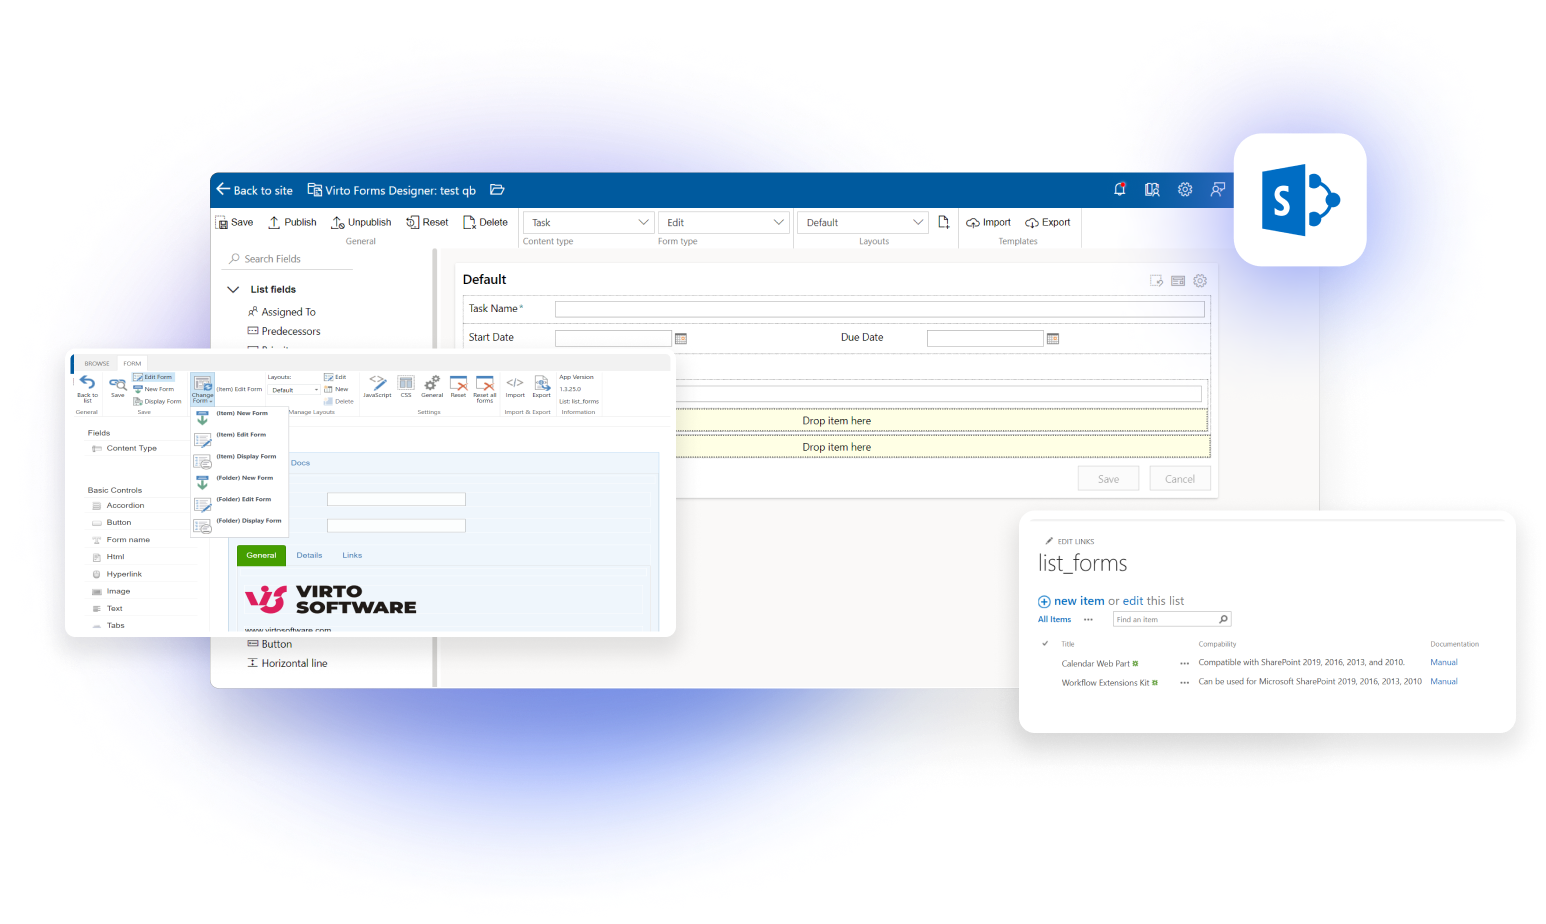
Task: Open the Due Date calendar picker icon
Action: [1053, 339]
